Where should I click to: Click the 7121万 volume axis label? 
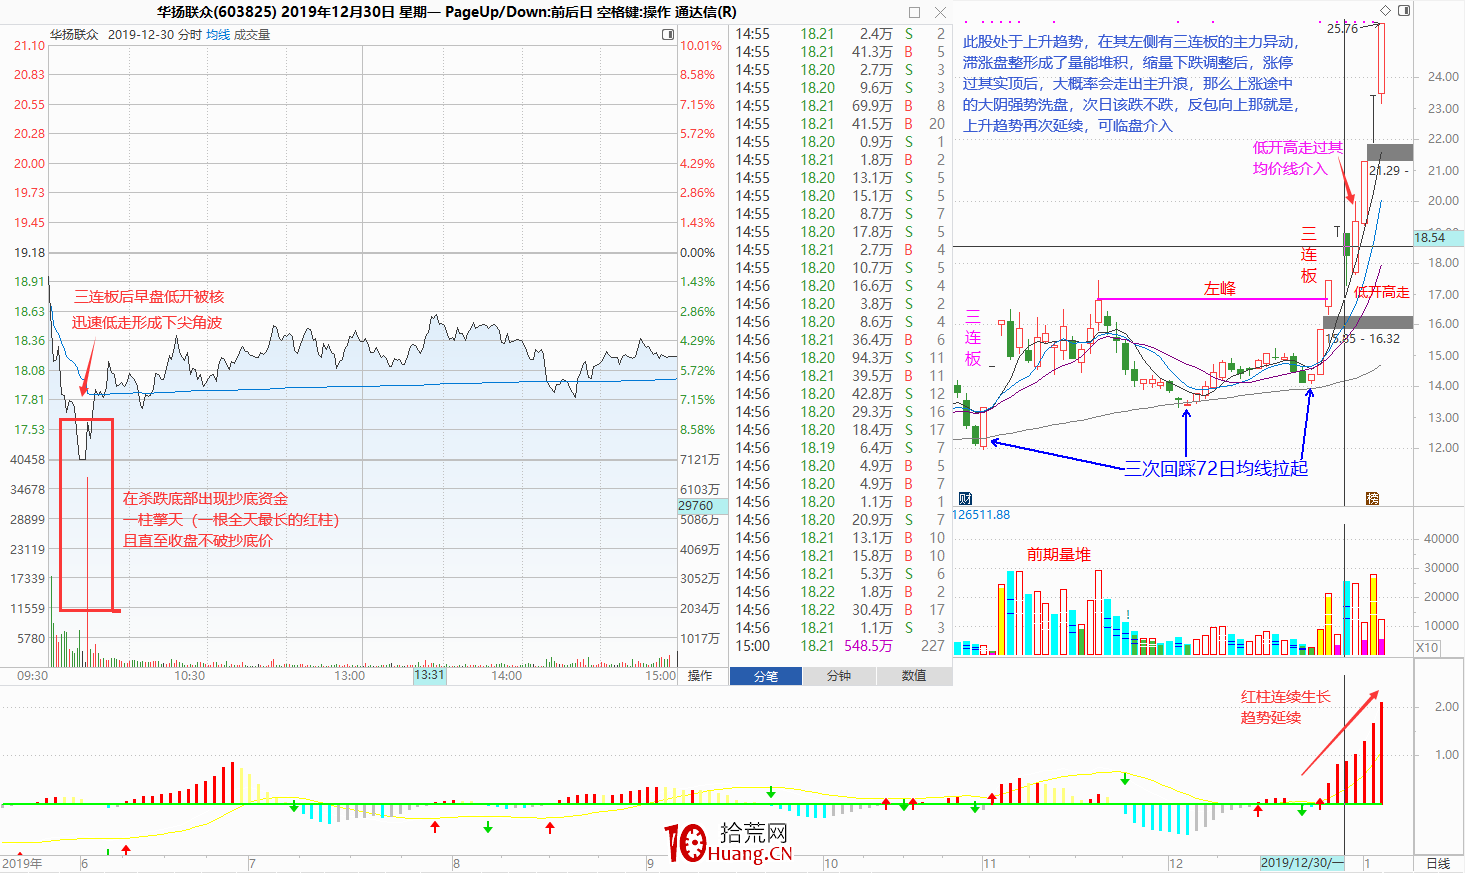700,460
